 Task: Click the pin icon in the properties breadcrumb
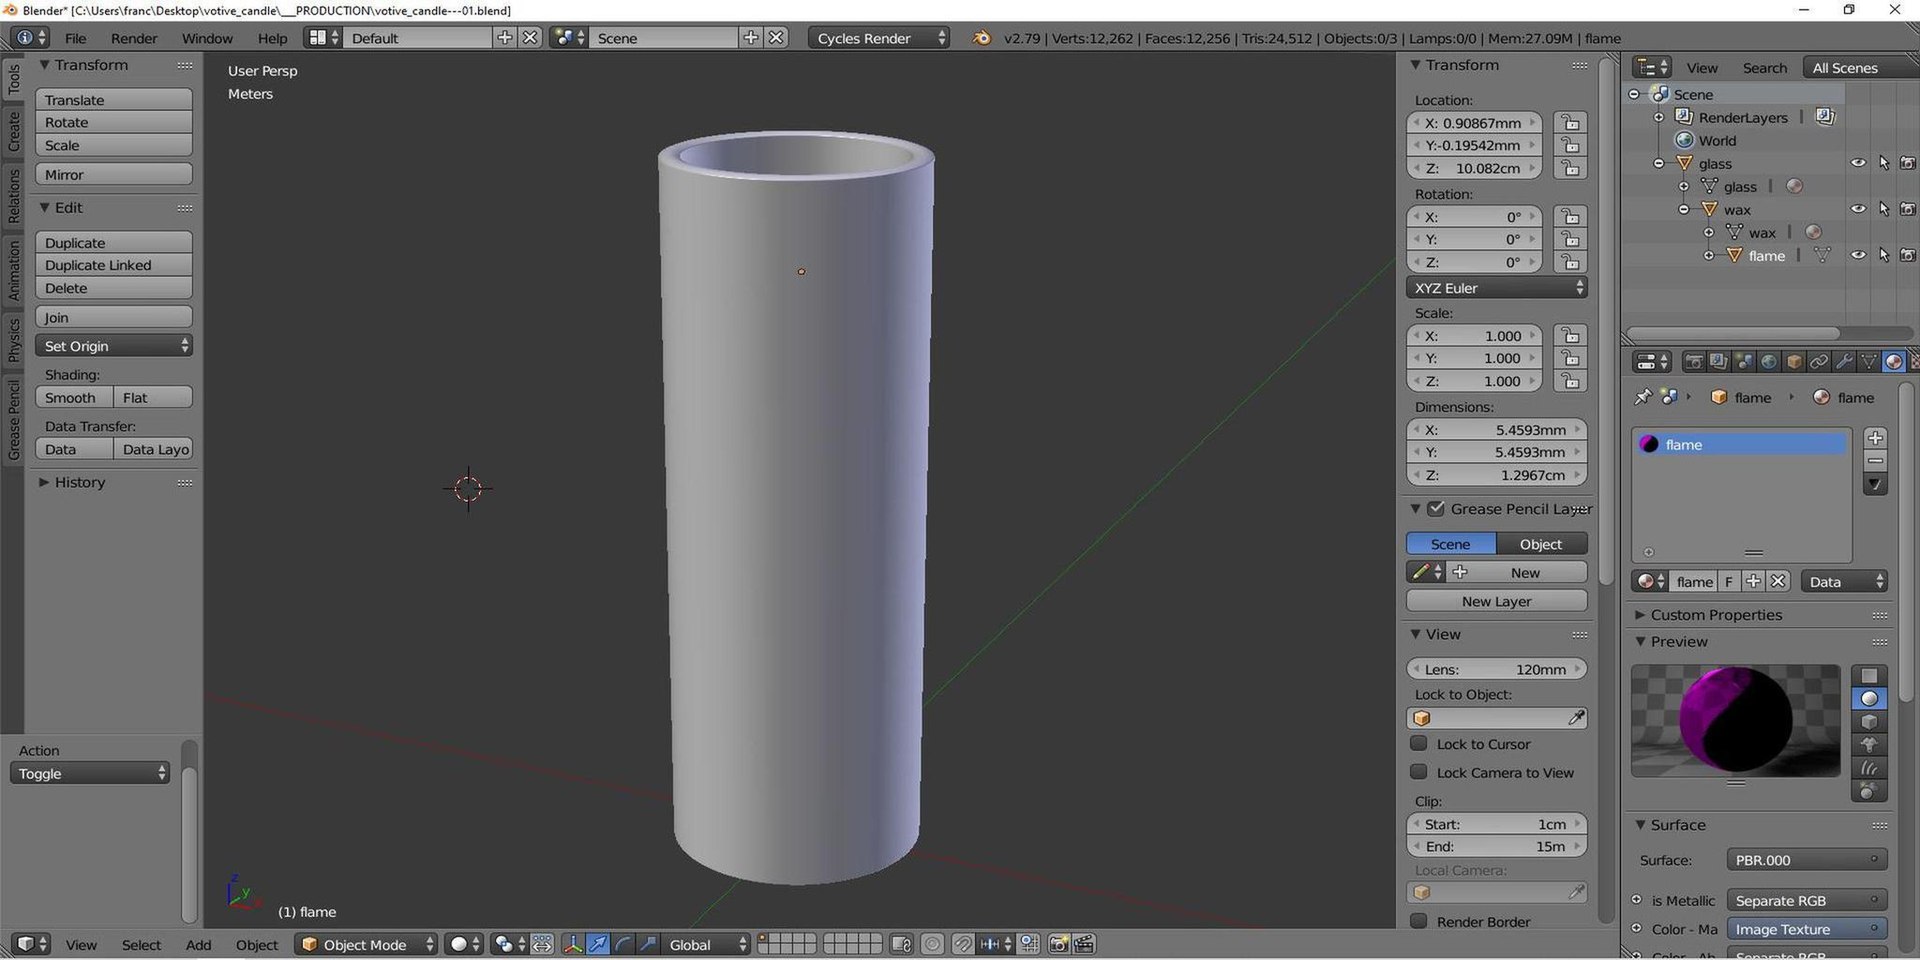pyautogui.click(x=1642, y=397)
